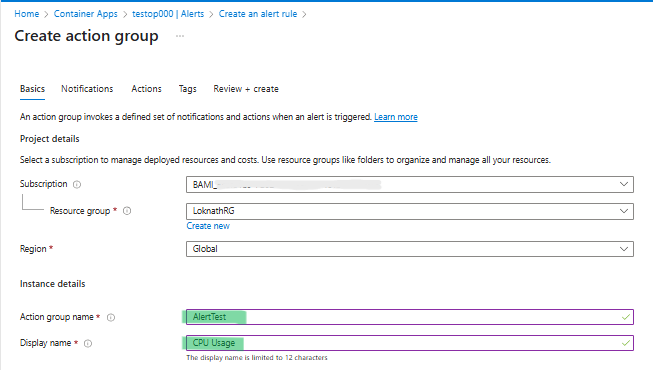Switch to the Notifications tab
Viewport: 653px width, 370px height.
coord(87,89)
